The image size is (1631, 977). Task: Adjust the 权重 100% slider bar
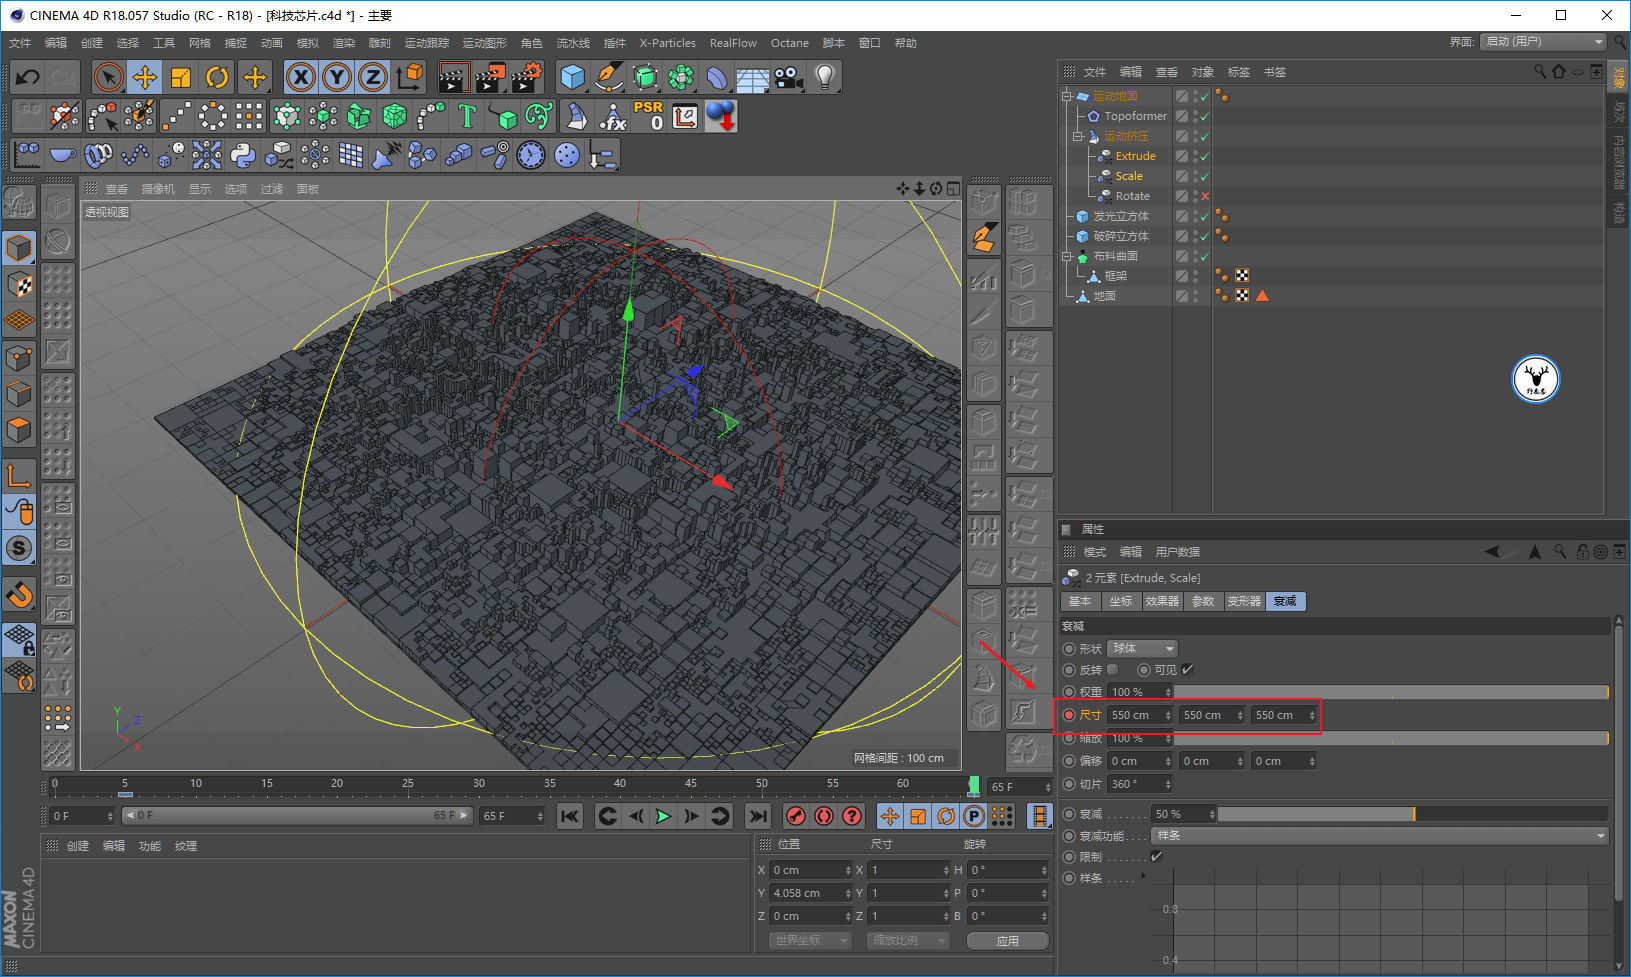(x=1390, y=692)
